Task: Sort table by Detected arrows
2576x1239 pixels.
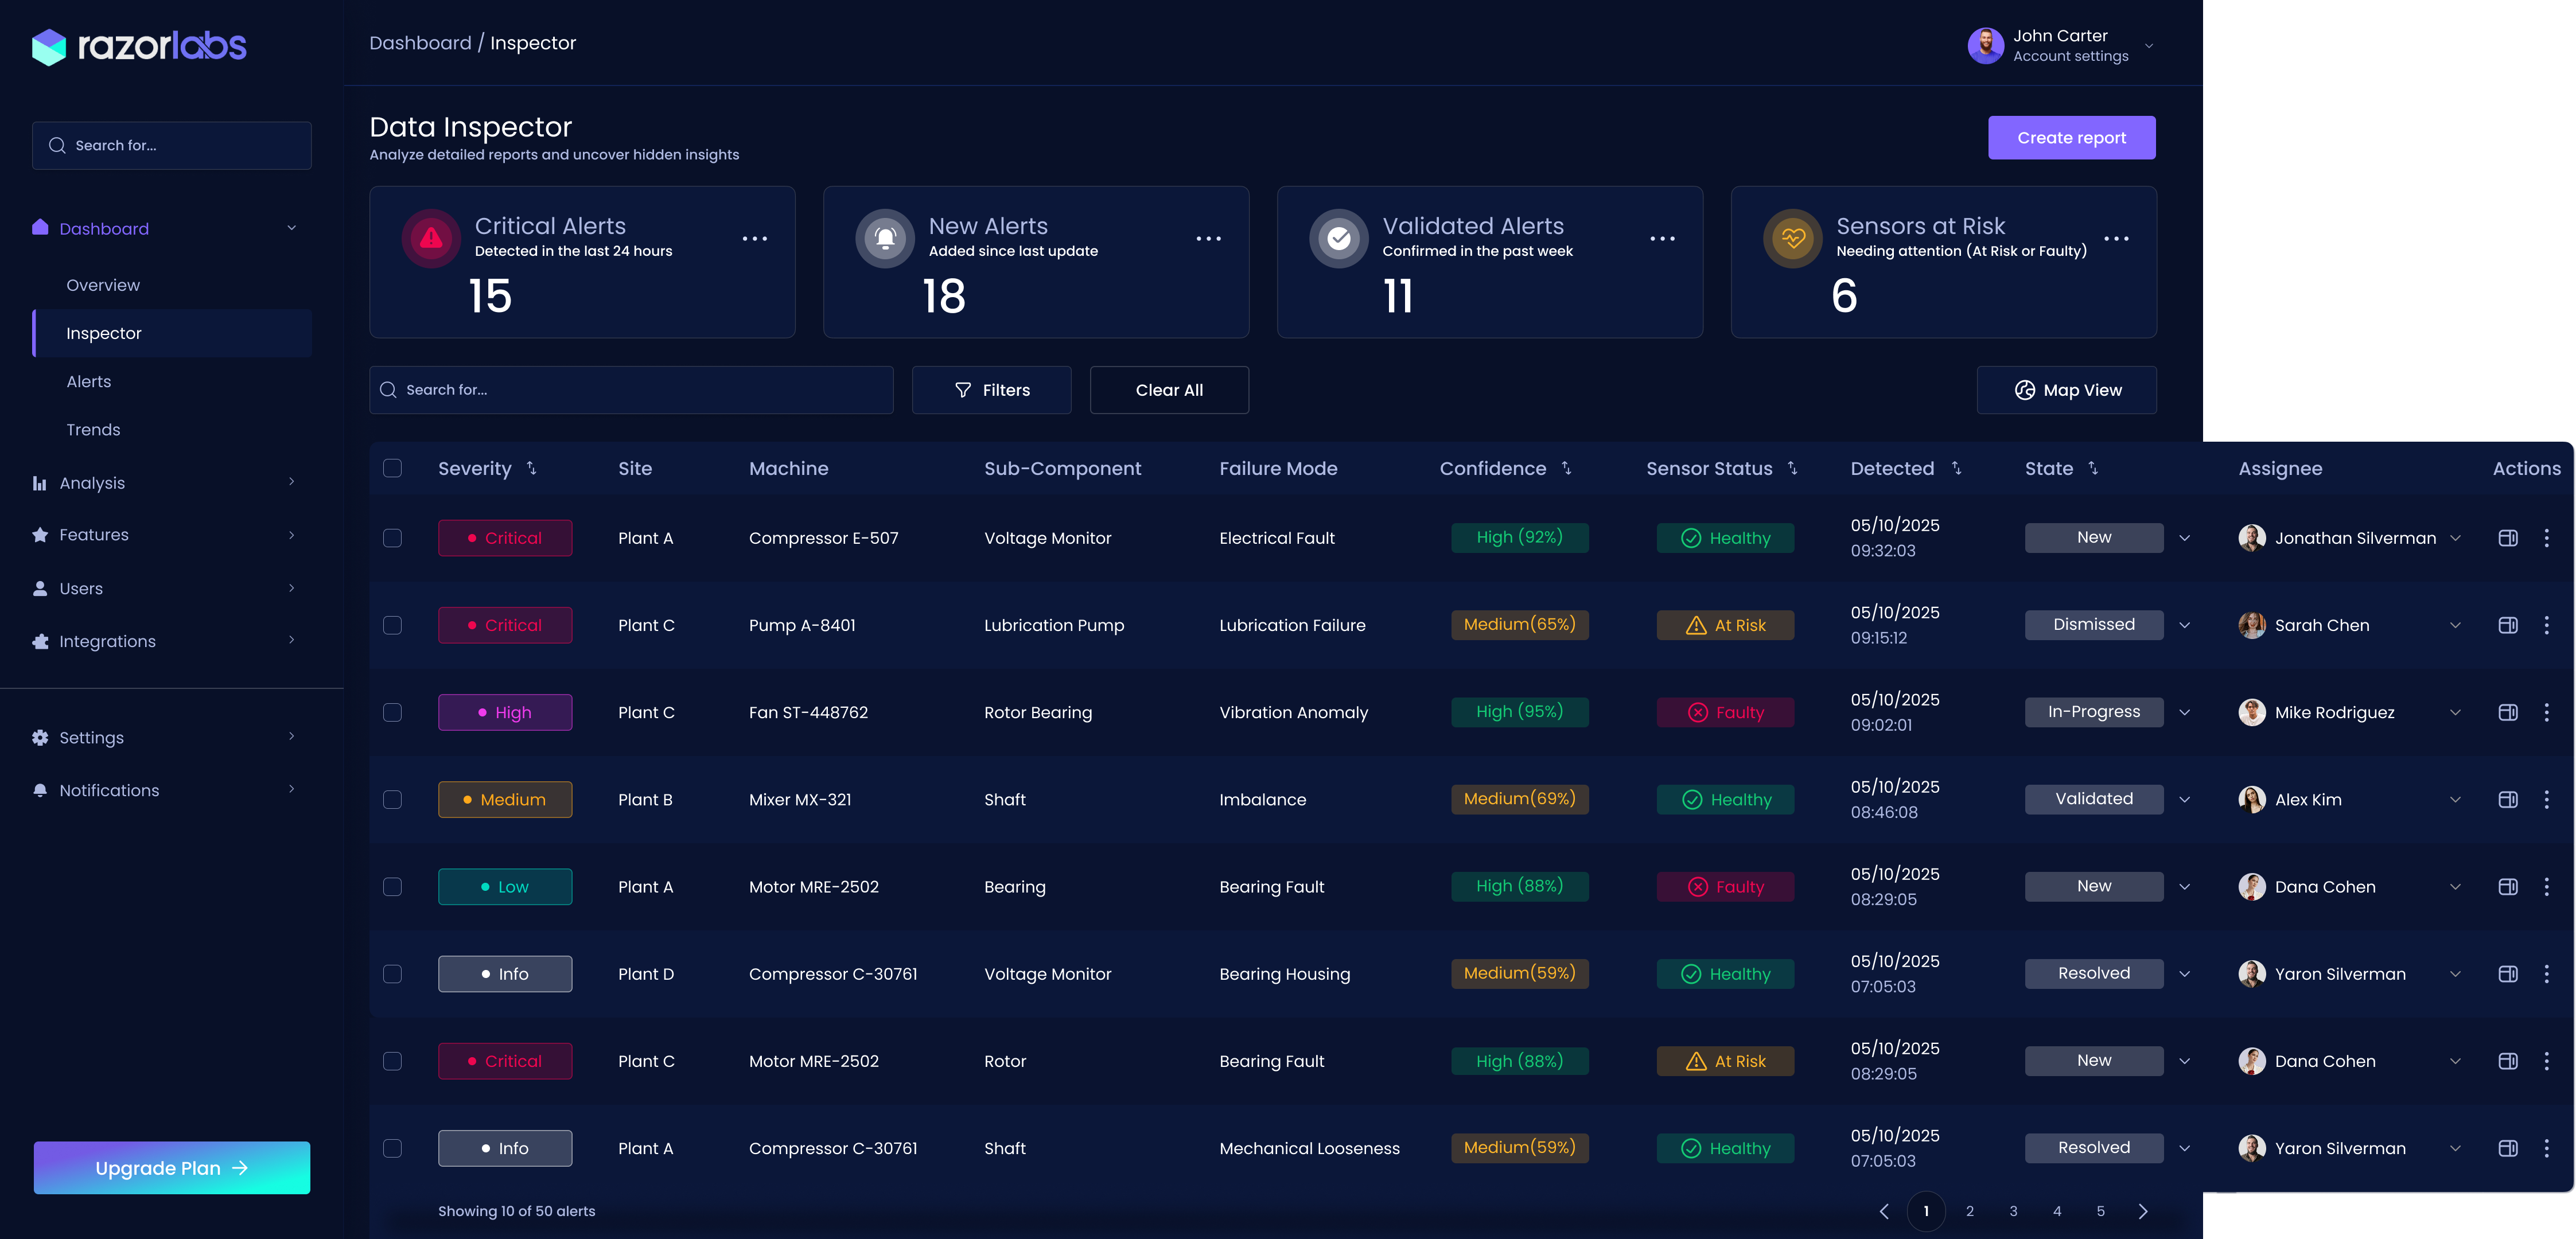Action: point(1957,468)
